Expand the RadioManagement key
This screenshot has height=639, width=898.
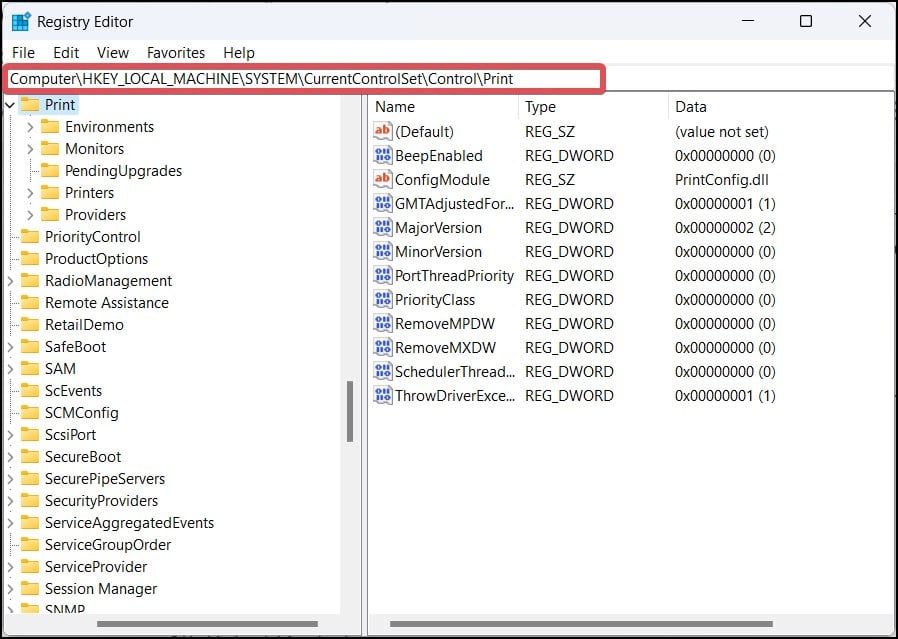[10, 281]
